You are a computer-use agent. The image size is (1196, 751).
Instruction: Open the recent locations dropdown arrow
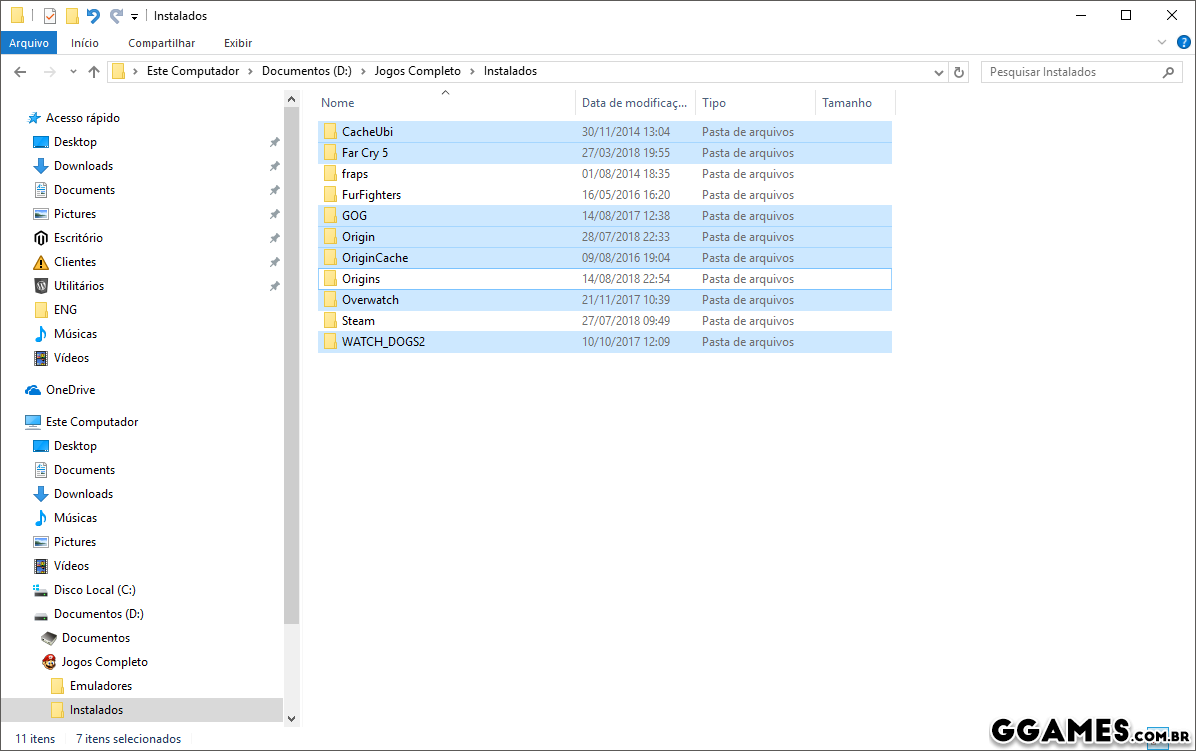click(x=73, y=72)
